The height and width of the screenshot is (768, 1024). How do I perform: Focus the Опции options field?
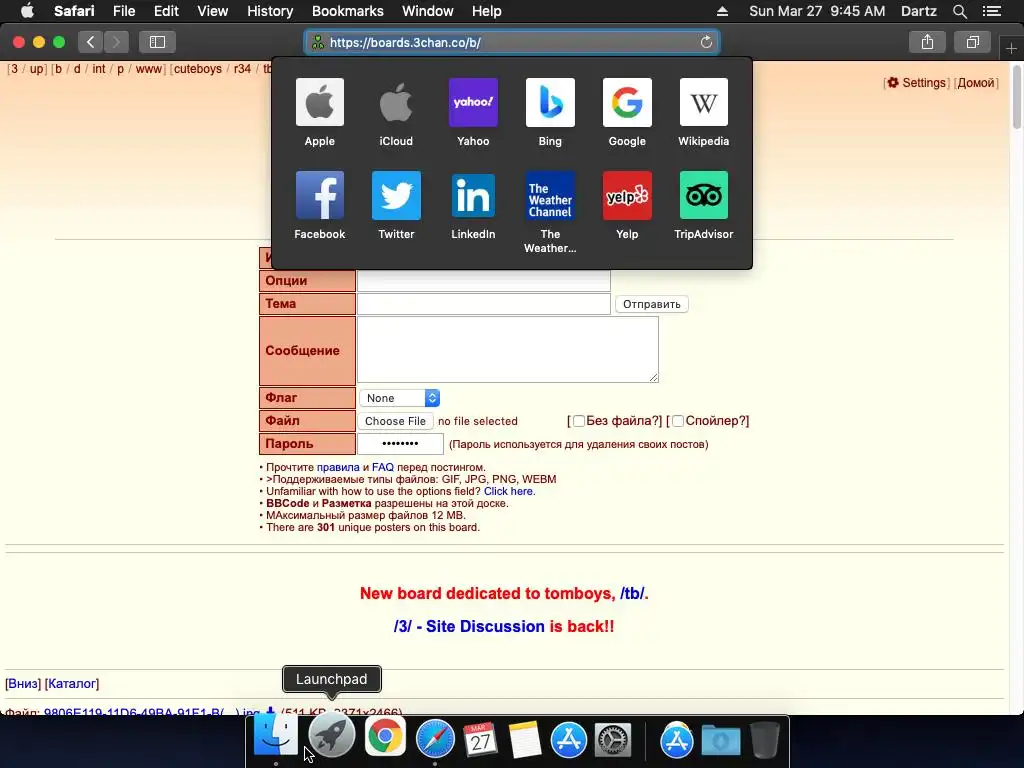(x=484, y=281)
